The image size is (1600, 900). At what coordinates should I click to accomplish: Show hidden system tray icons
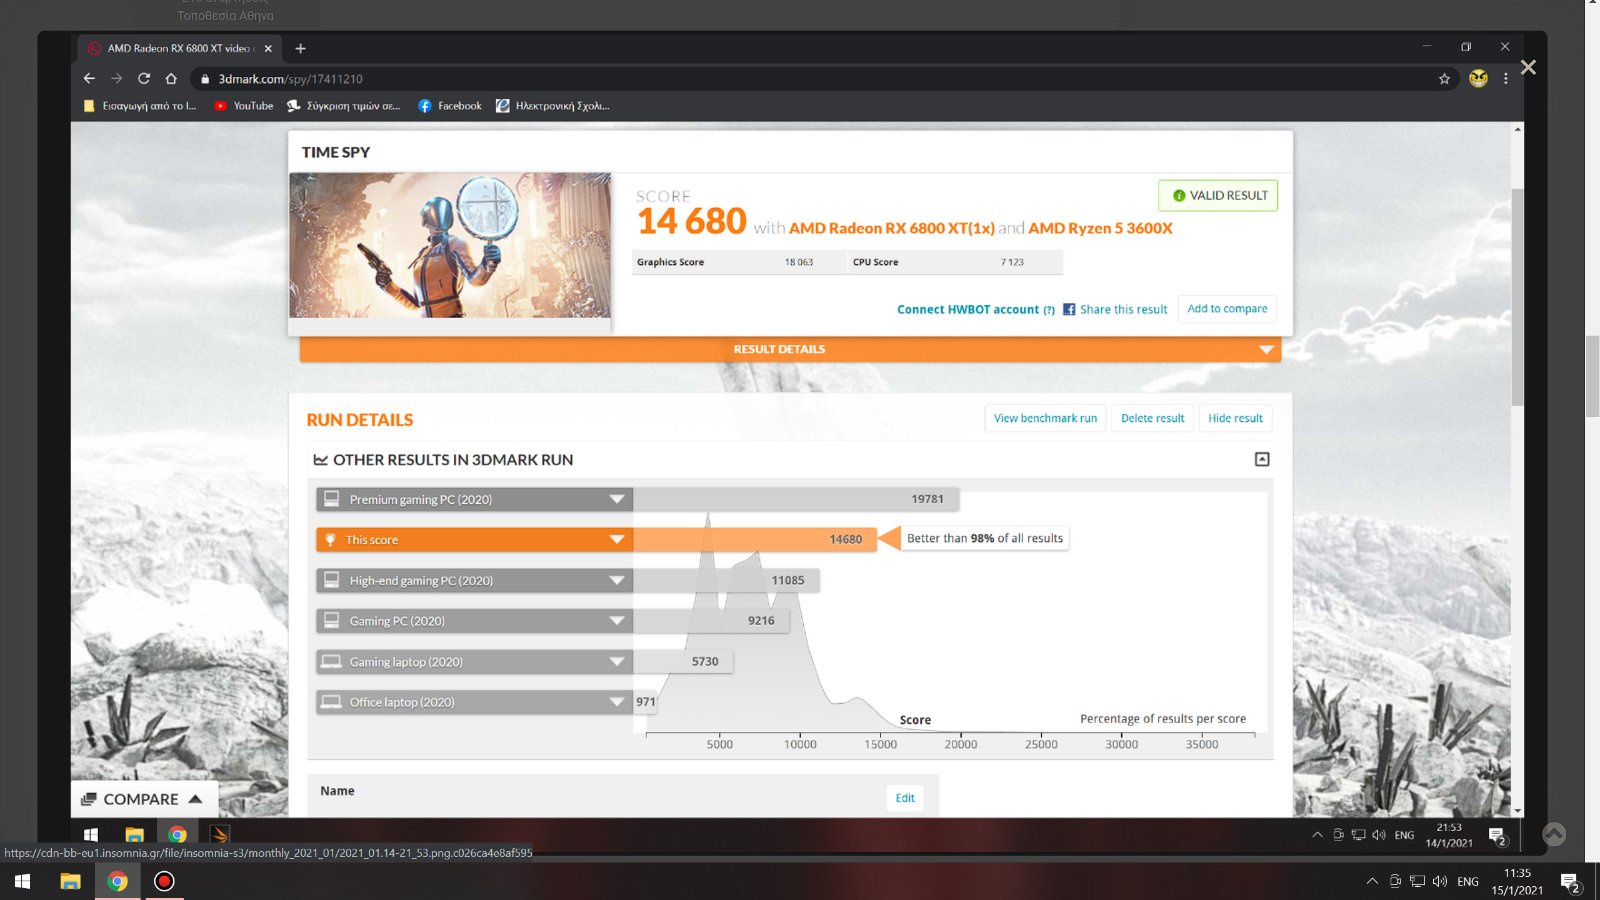1372,881
